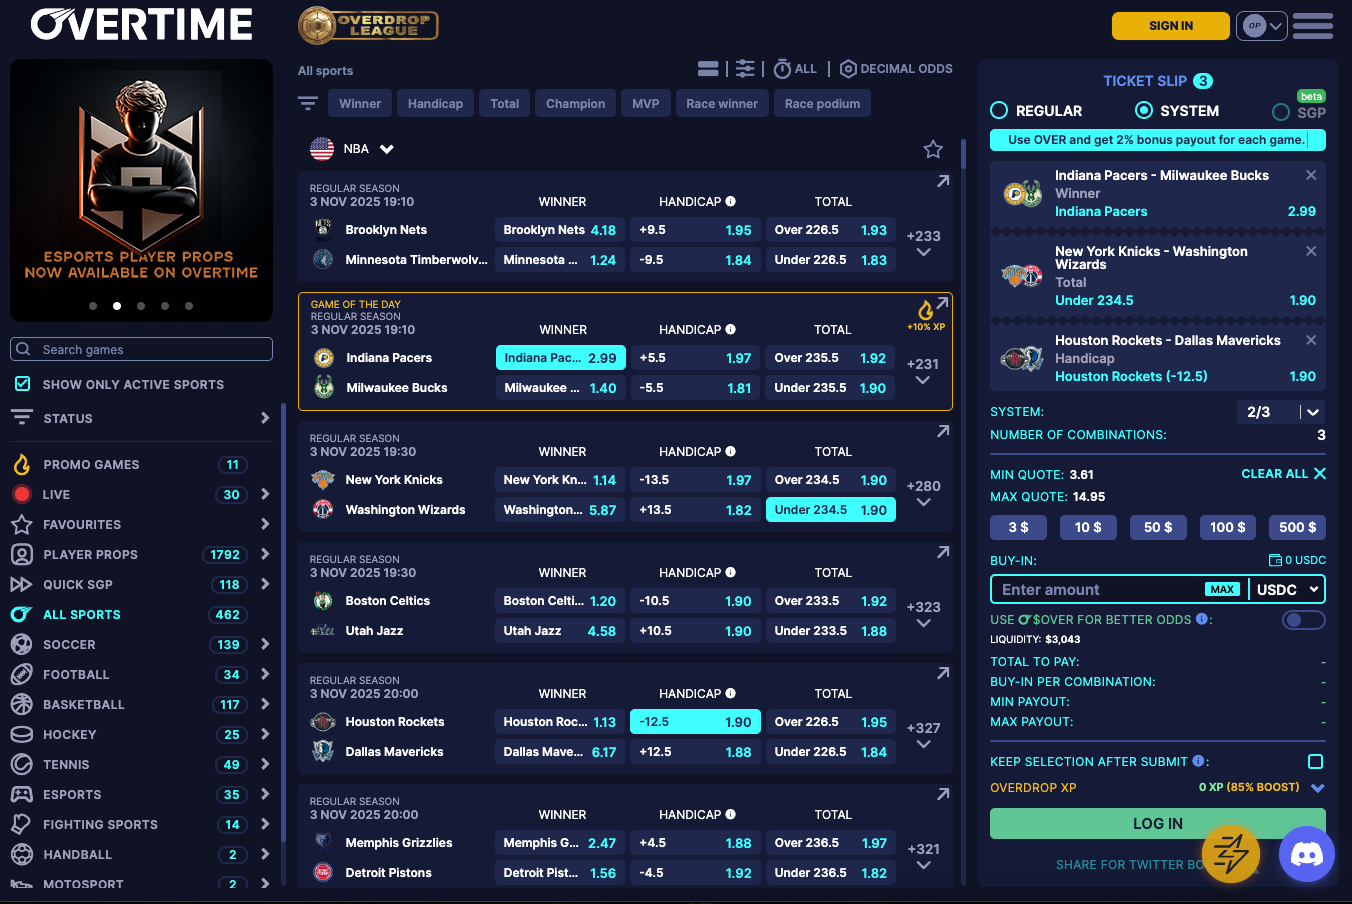1352x904 pixels.
Task: Enable the use $OVER for better odds switch
Action: (x=1304, y=620)
